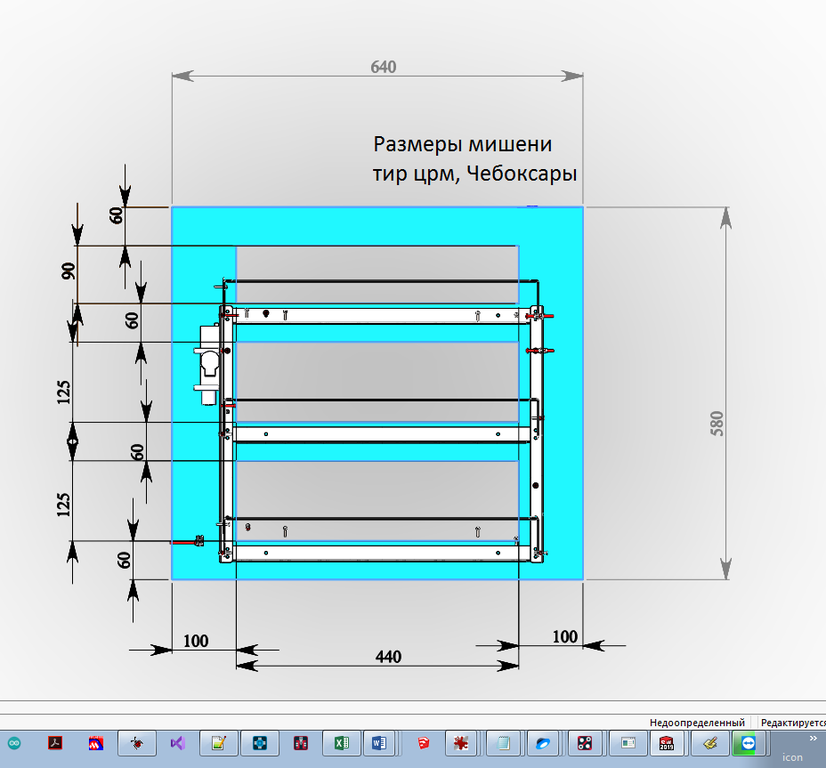
Task: Select the bottom-right 100 dimension
Action: tap(565, 637)
